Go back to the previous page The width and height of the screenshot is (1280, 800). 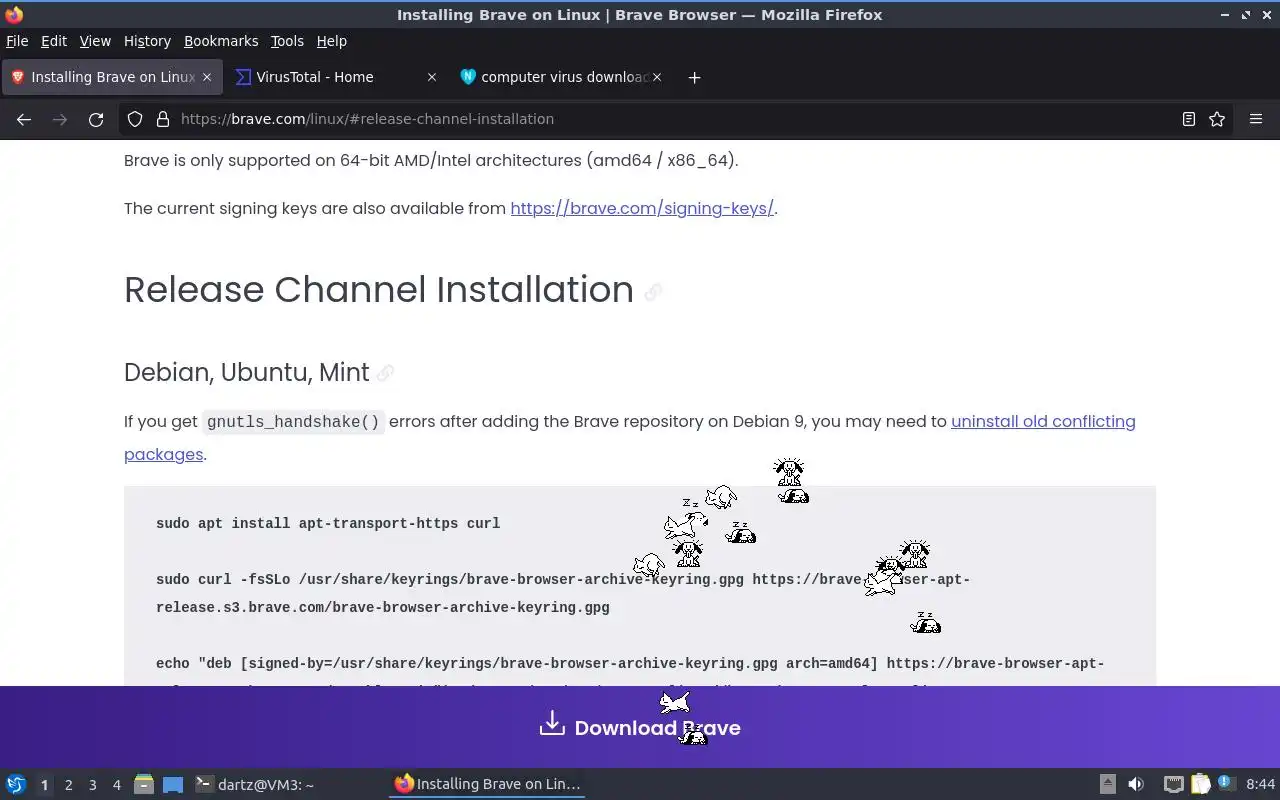(x=24, y=119)
